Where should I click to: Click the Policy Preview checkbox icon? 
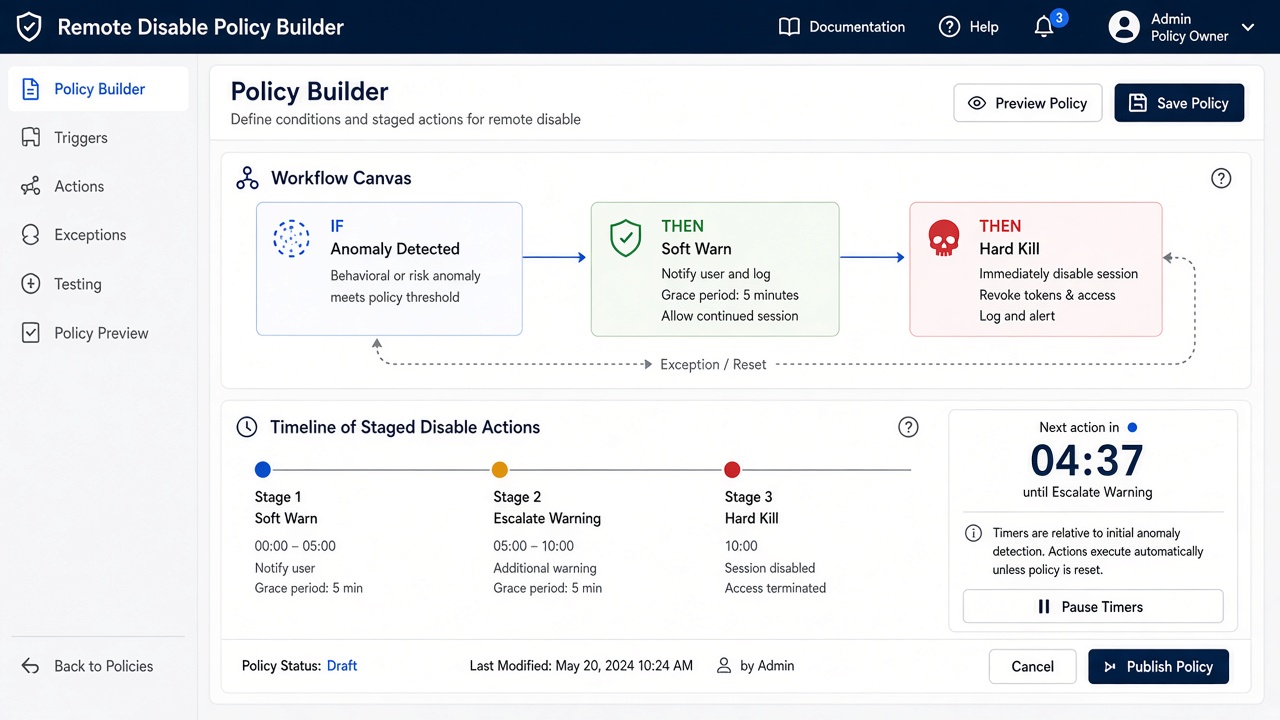(31, 333)
